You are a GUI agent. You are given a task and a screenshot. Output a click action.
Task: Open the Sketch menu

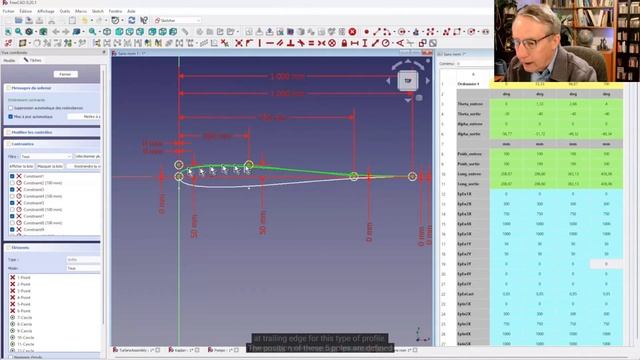click(x=98, y=11)
